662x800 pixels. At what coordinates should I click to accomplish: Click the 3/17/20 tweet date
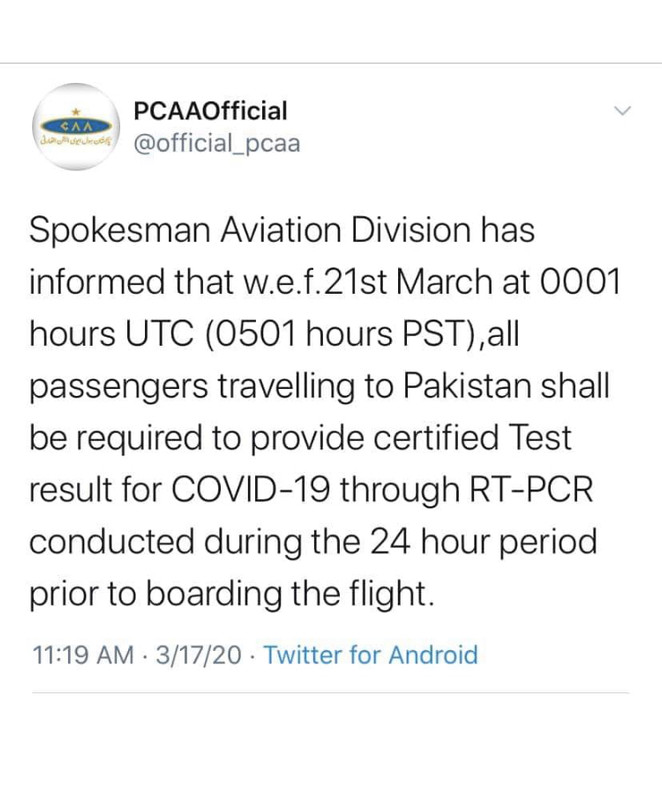(x=198, y=655)
